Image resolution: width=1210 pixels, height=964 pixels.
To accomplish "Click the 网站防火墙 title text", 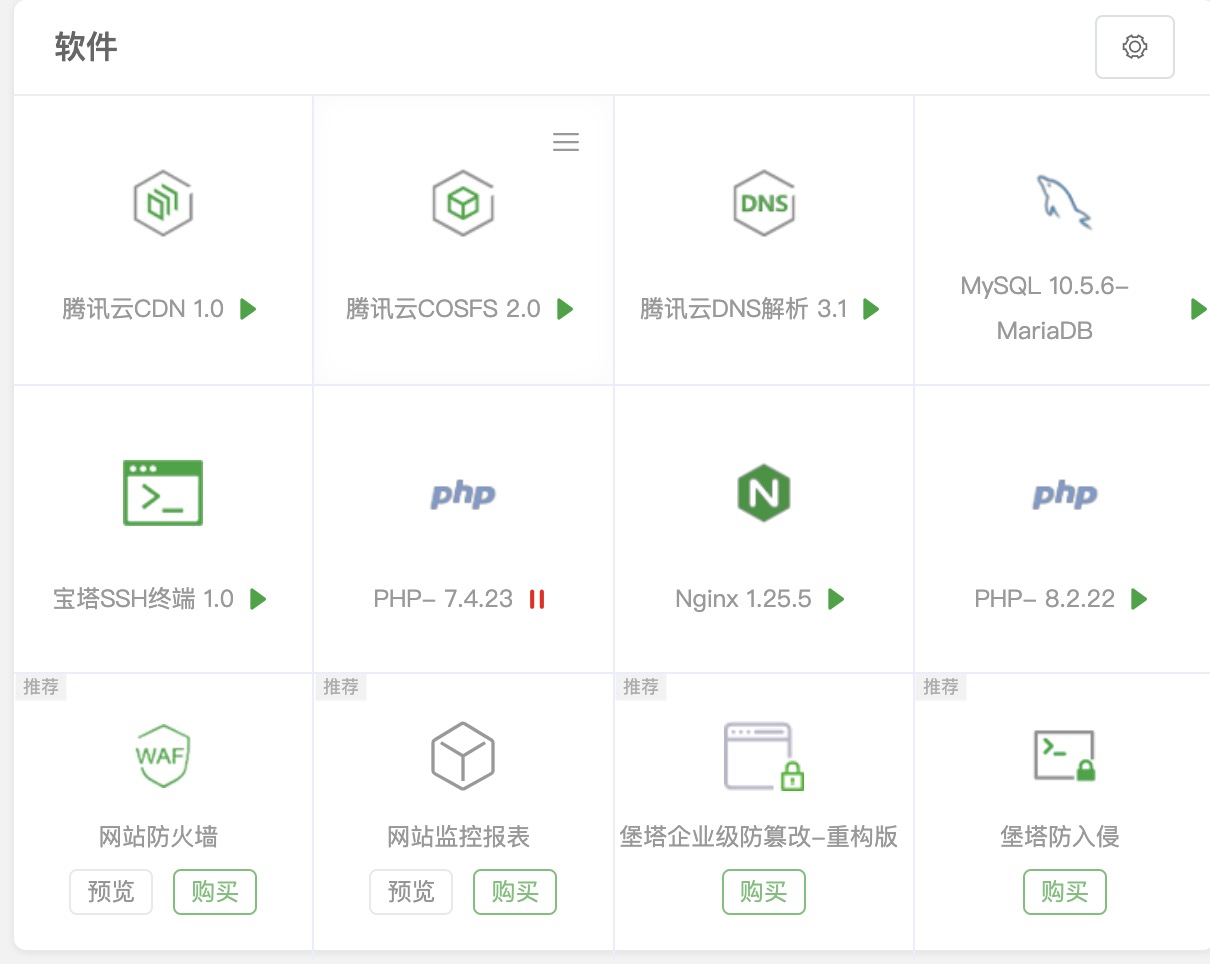I will (159, 836).
